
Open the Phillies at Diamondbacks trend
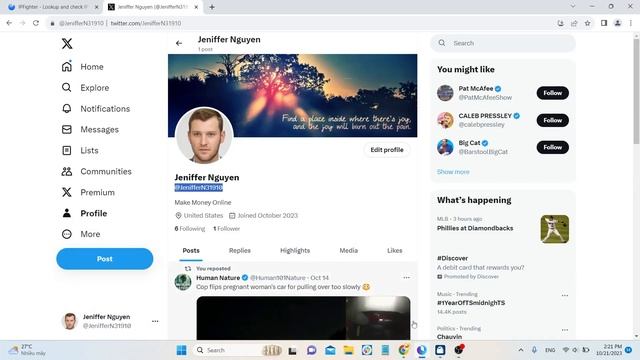coord(475,228)
